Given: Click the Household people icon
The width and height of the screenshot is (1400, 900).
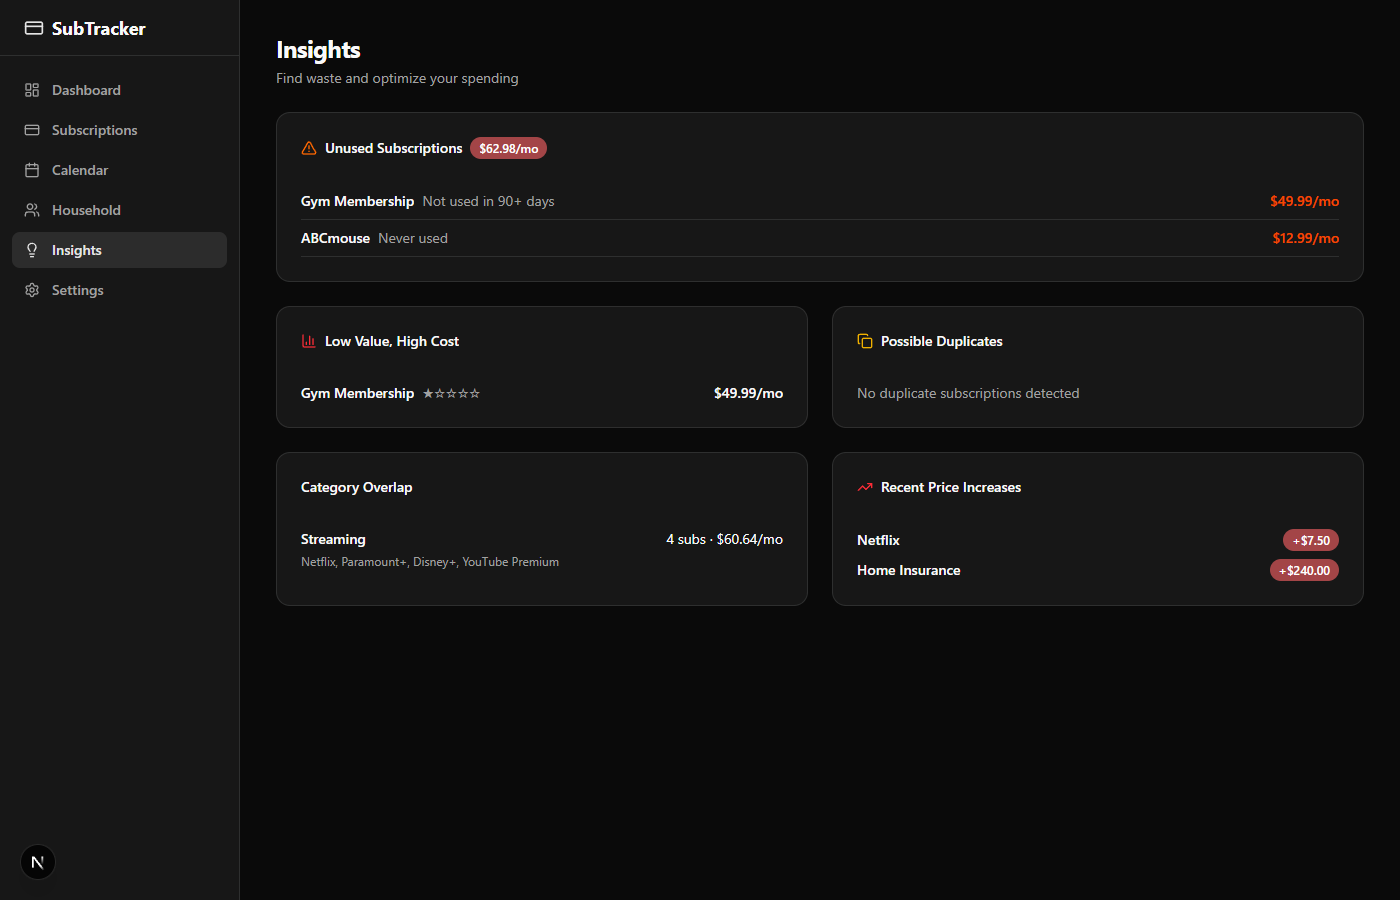Looking at the screenshot, I should tap(32, 210).
